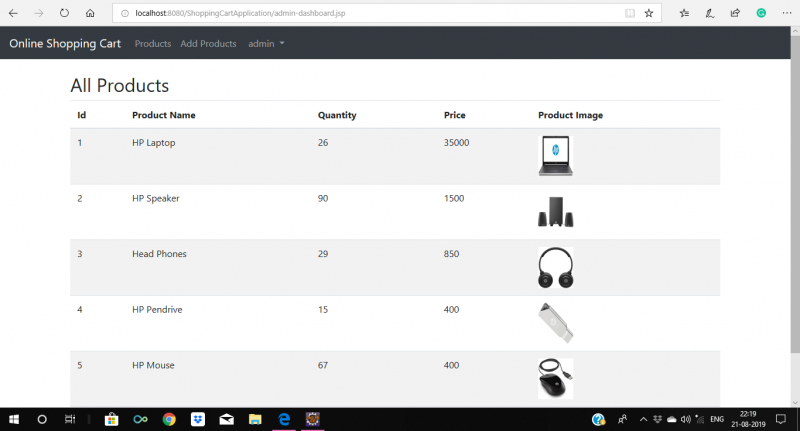Open Task View in the taskbar
The height and width of the screenshot is (431, 800).
point(70,419)
